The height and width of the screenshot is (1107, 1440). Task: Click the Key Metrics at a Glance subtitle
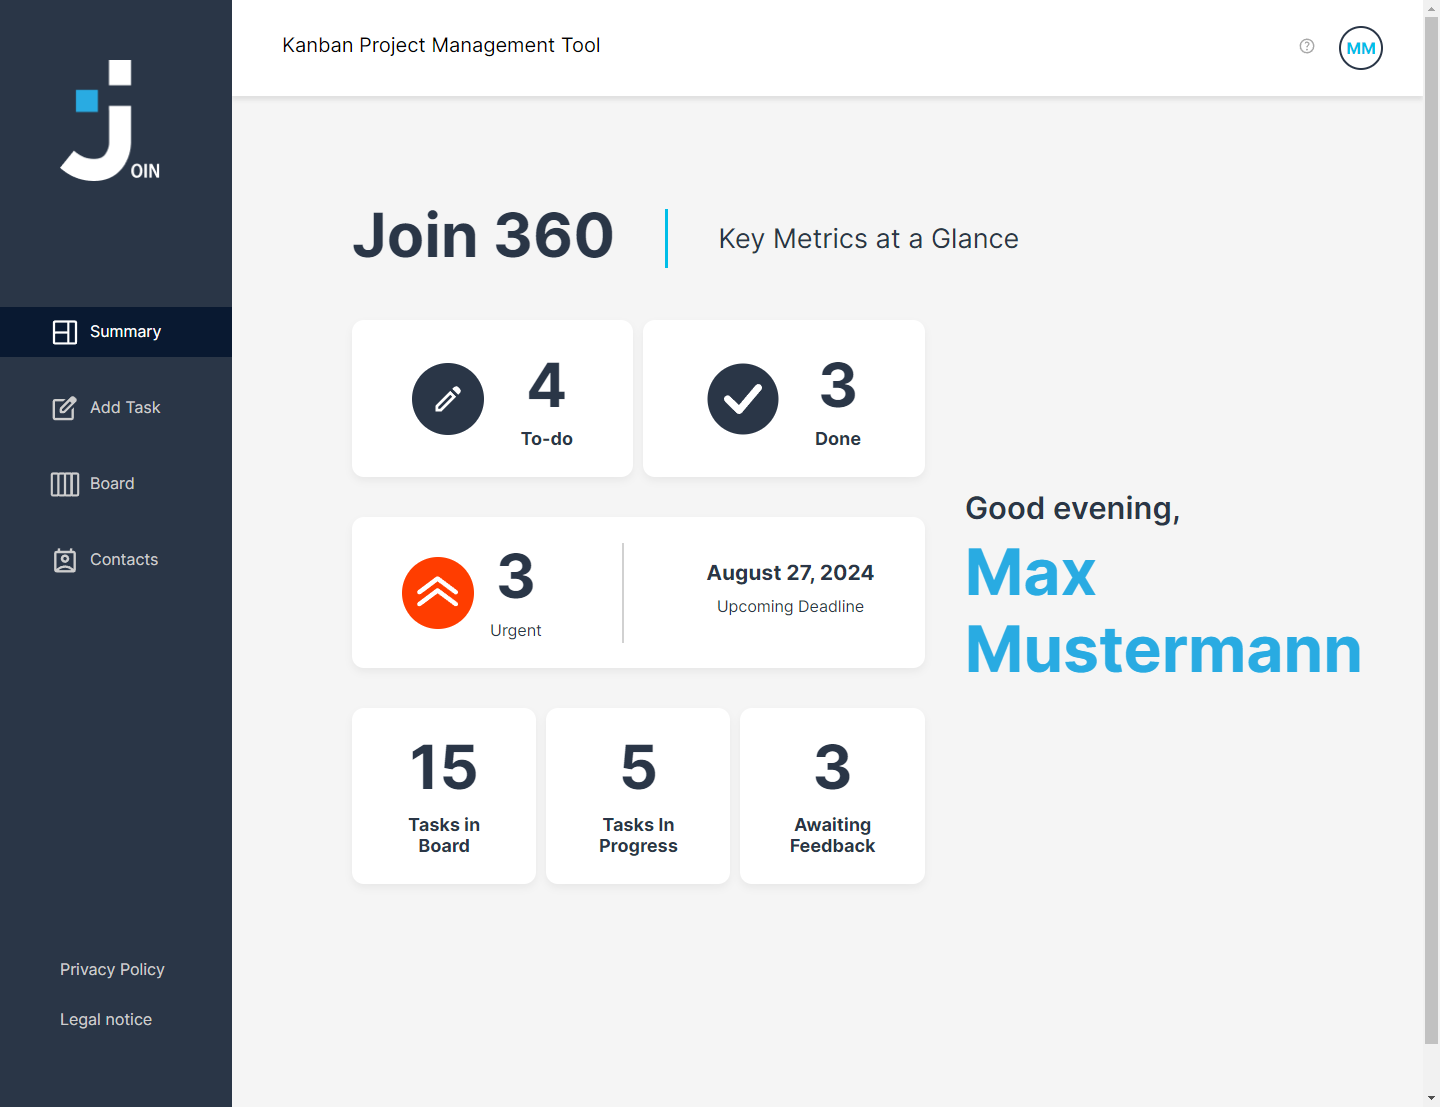tap(868, 239)
